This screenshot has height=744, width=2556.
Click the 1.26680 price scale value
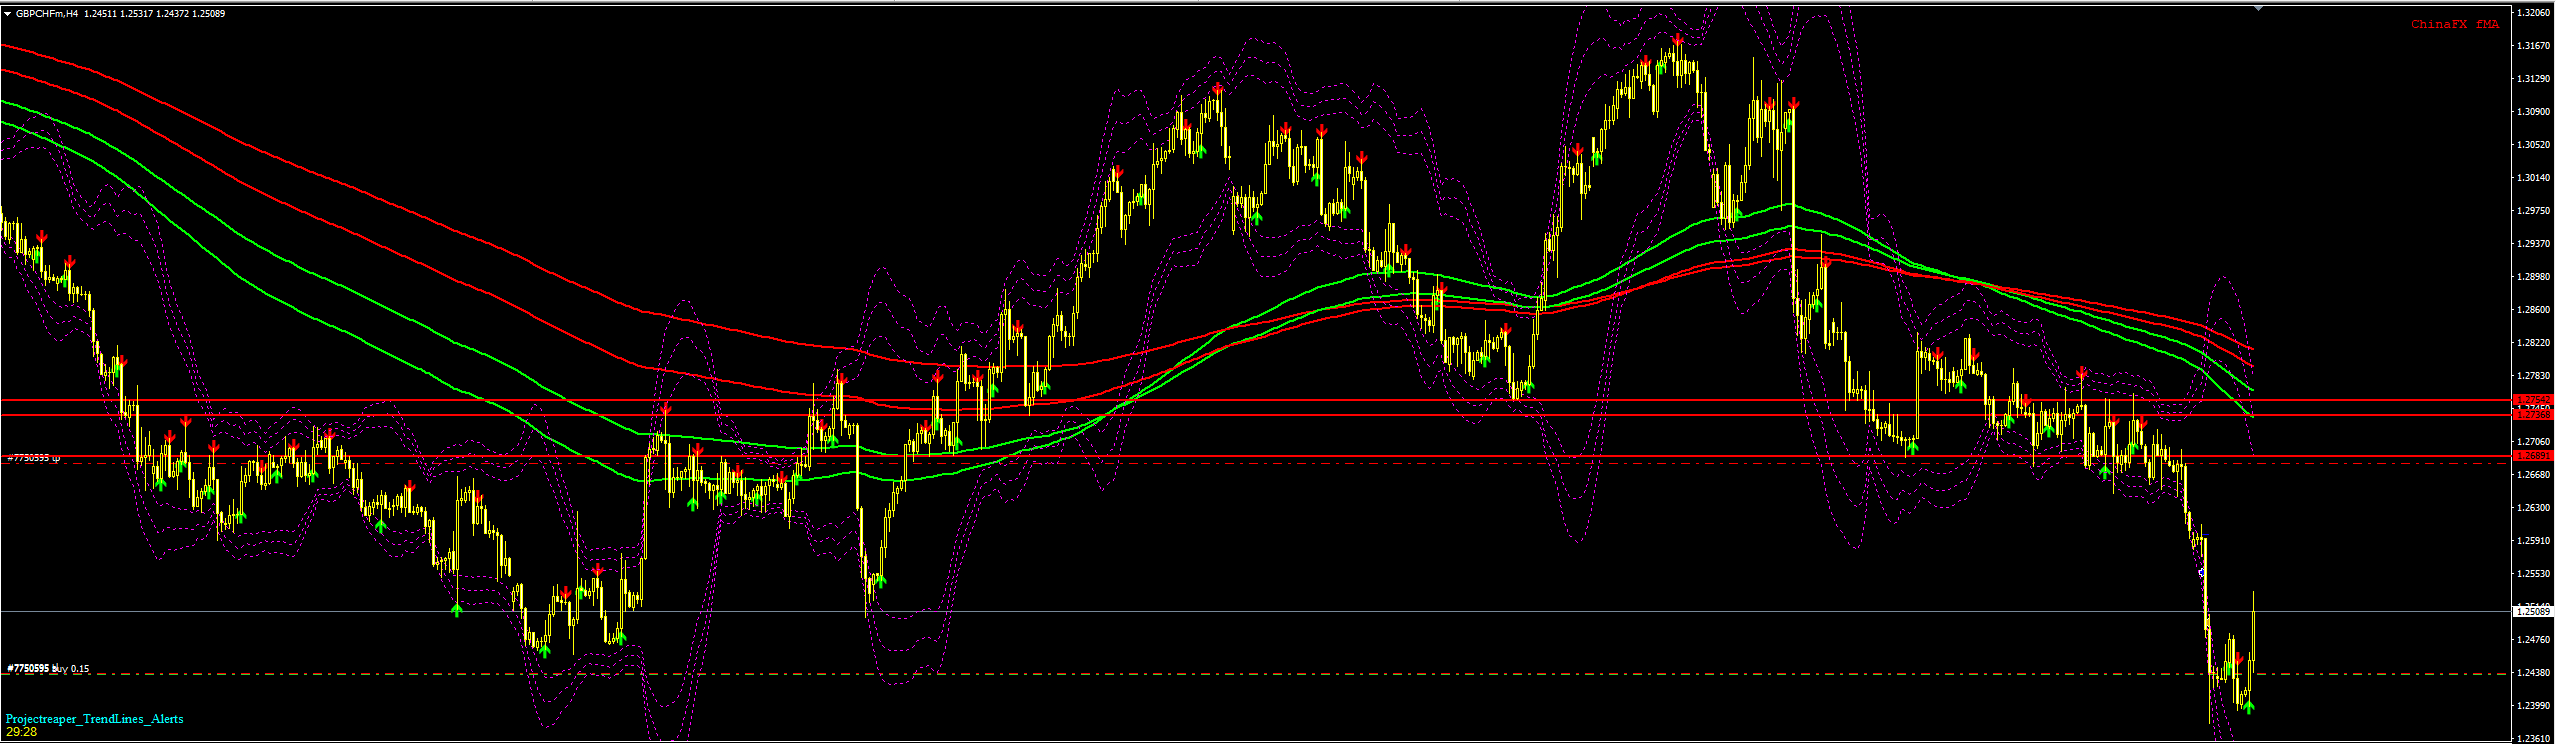point(2534,475)
